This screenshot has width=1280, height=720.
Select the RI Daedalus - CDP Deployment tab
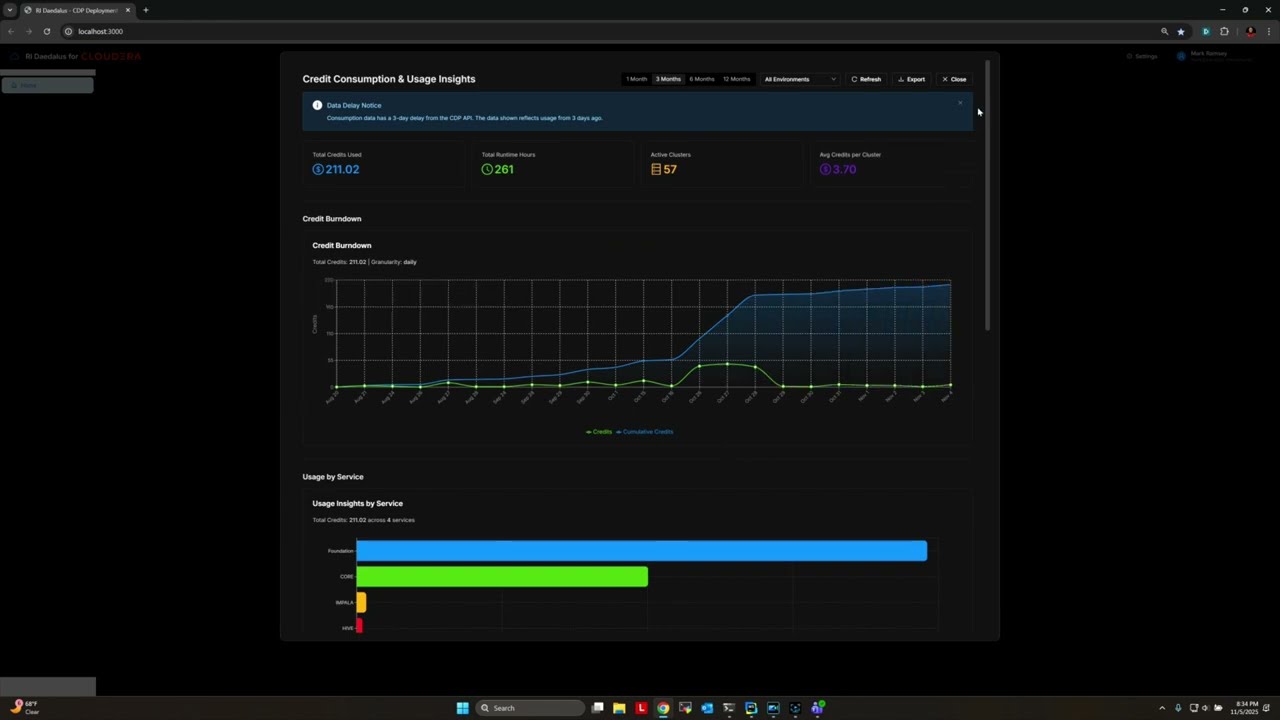click(x=76, y=10)
